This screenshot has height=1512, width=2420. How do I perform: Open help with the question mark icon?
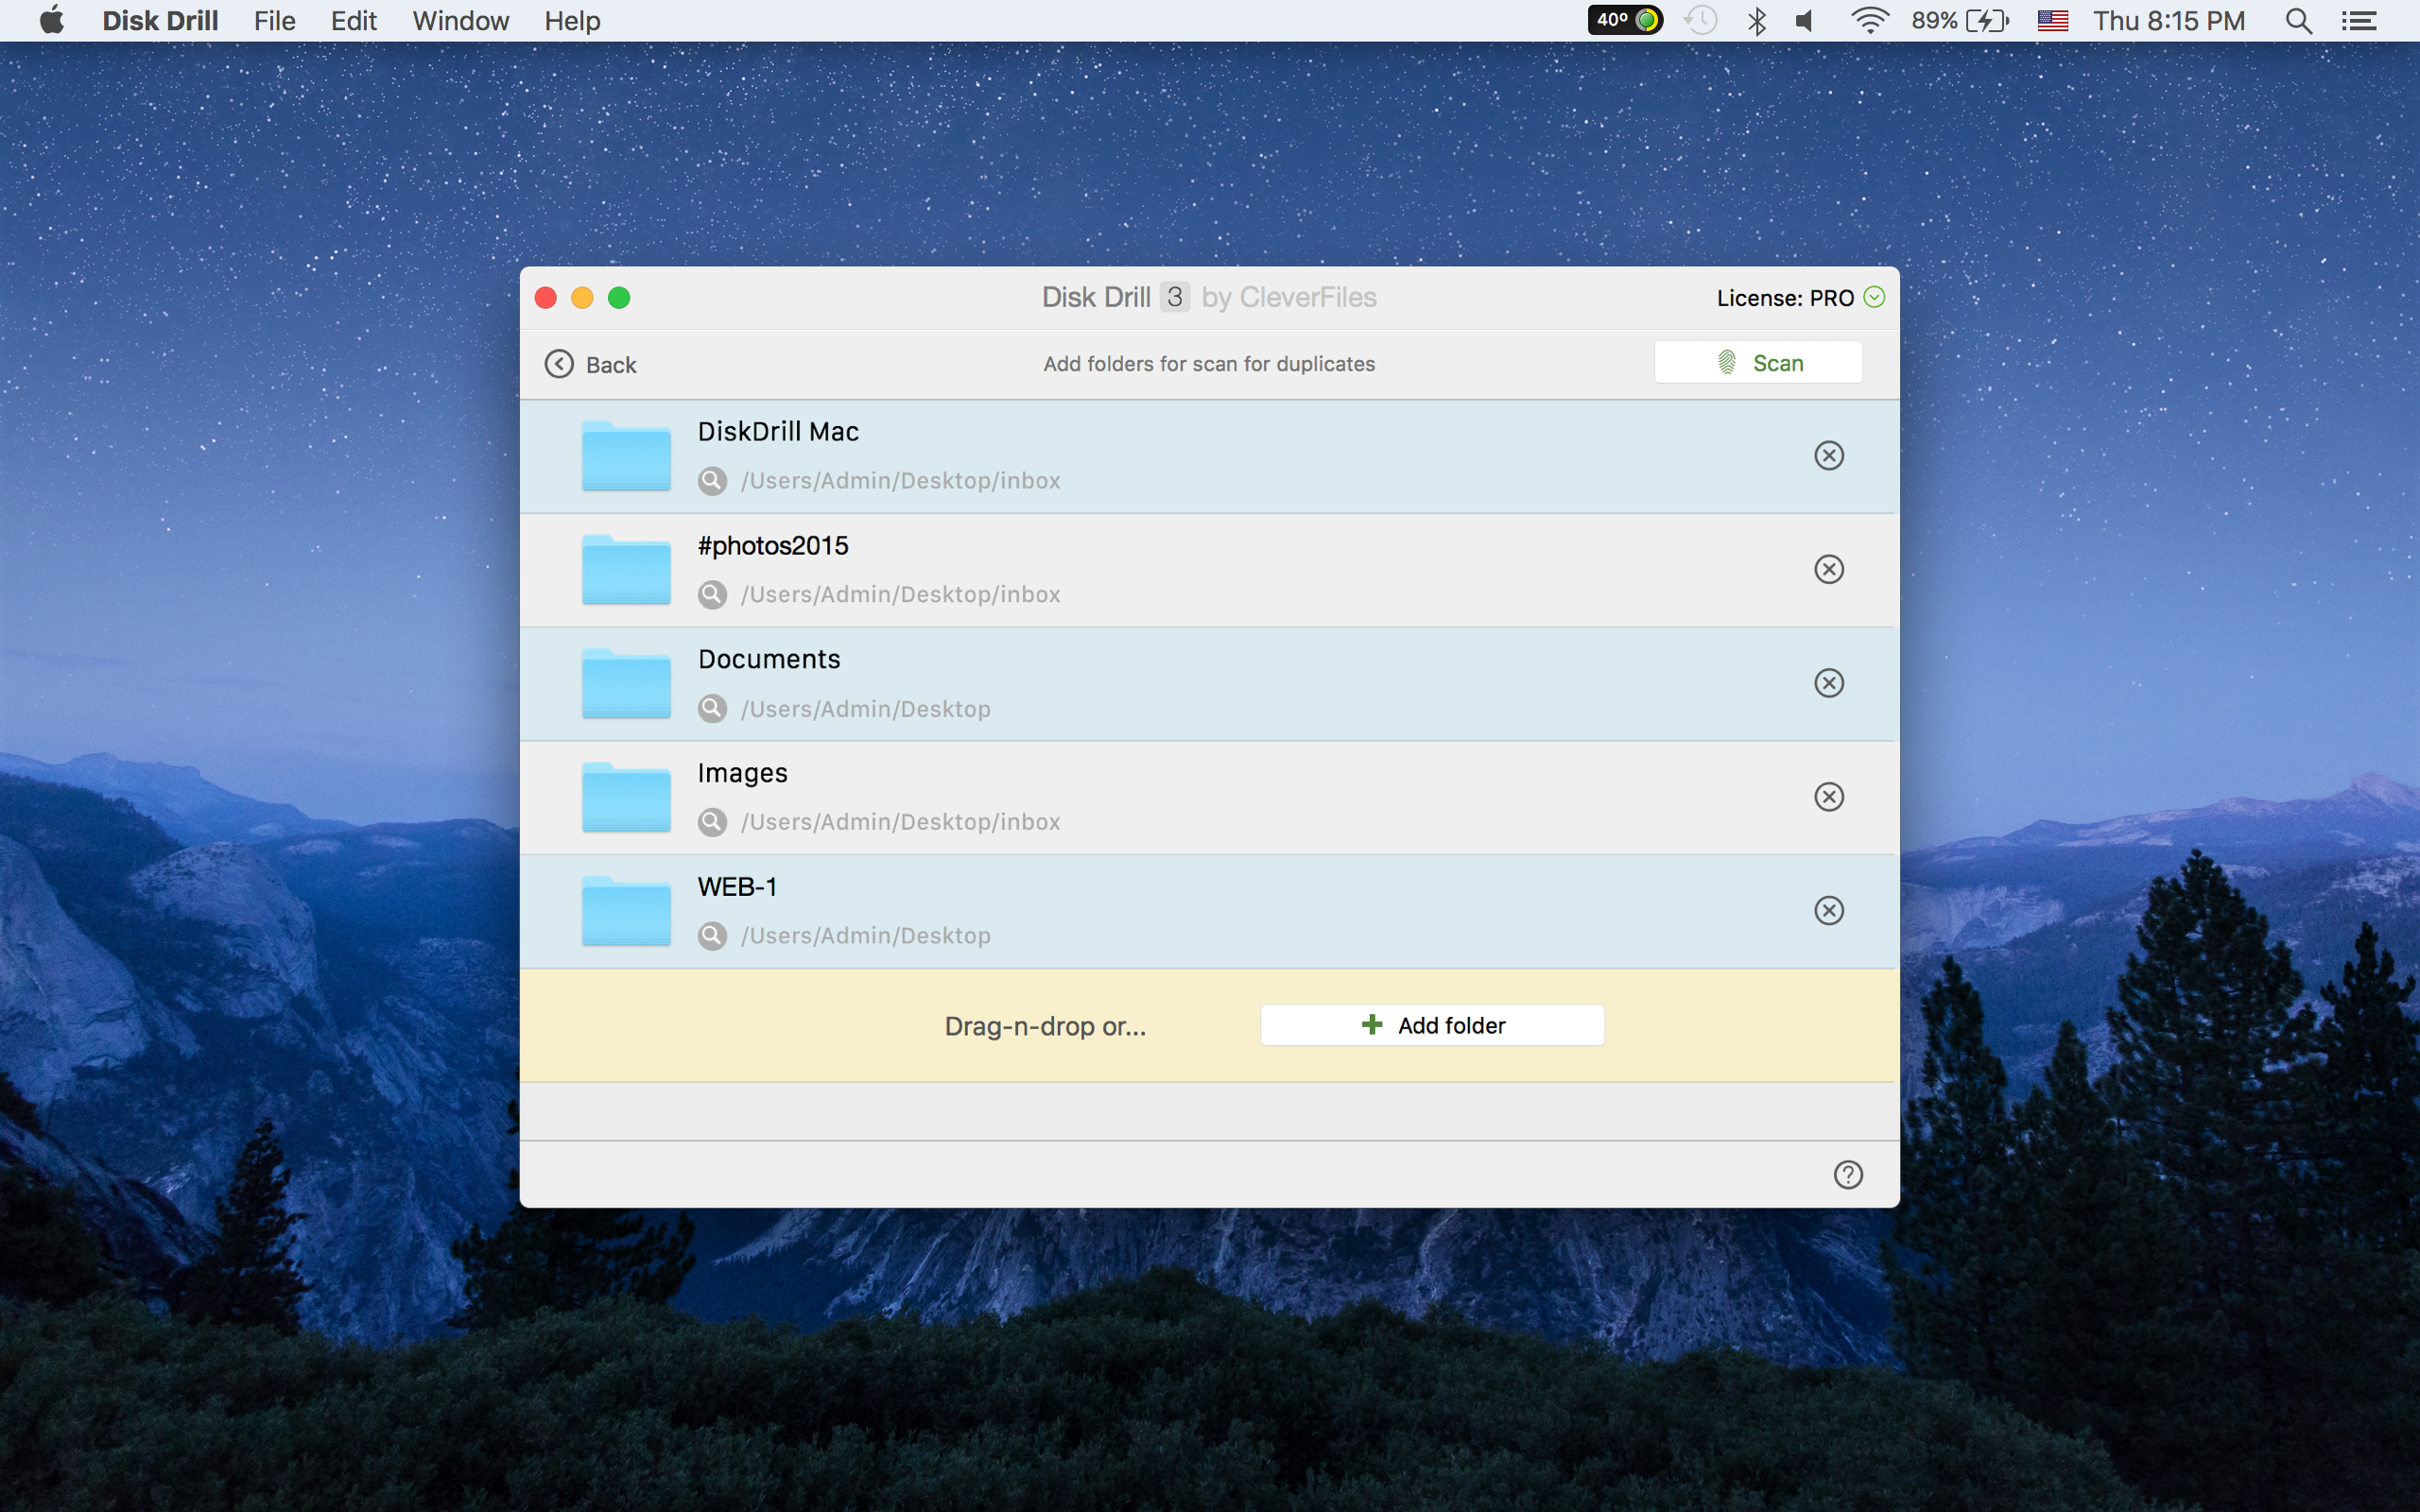coord(1847,1174)
